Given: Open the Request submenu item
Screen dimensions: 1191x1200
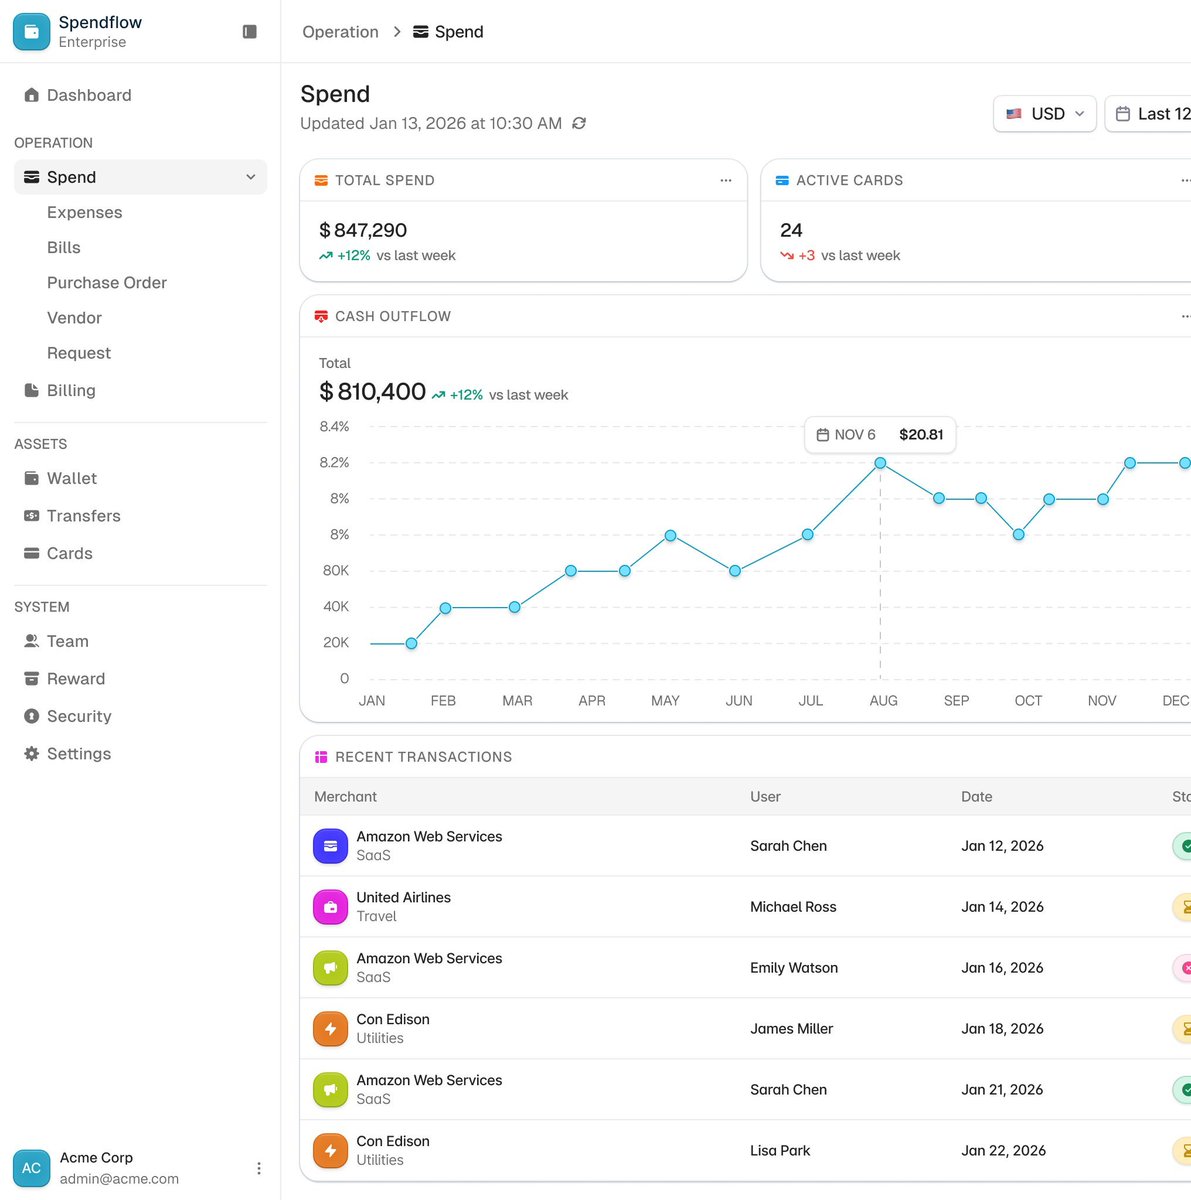Looking at the screenshot, I should point(79,352).
